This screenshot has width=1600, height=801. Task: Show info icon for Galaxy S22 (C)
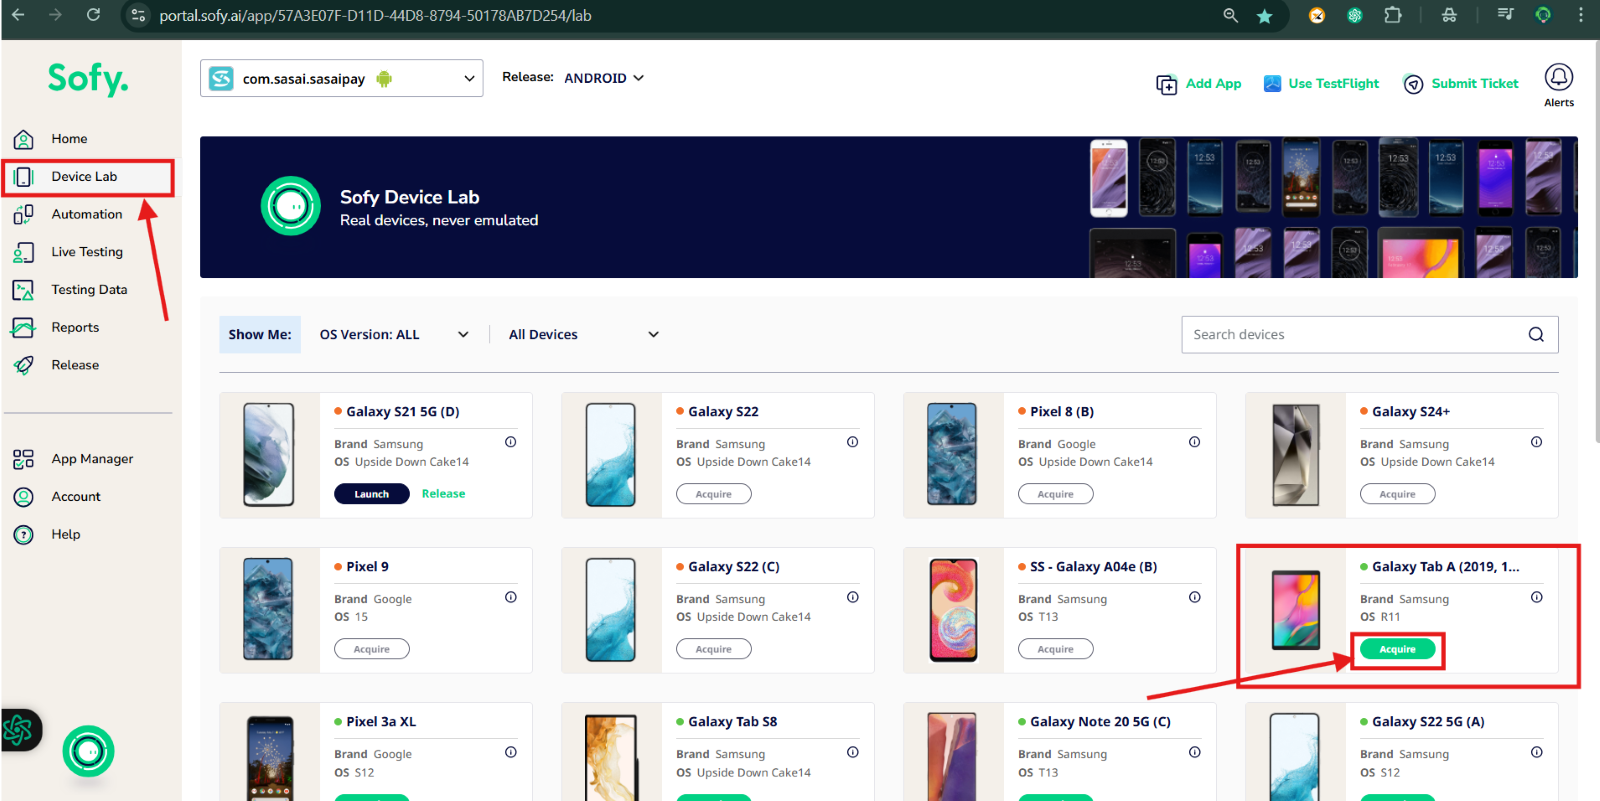(x=853, y=597)
